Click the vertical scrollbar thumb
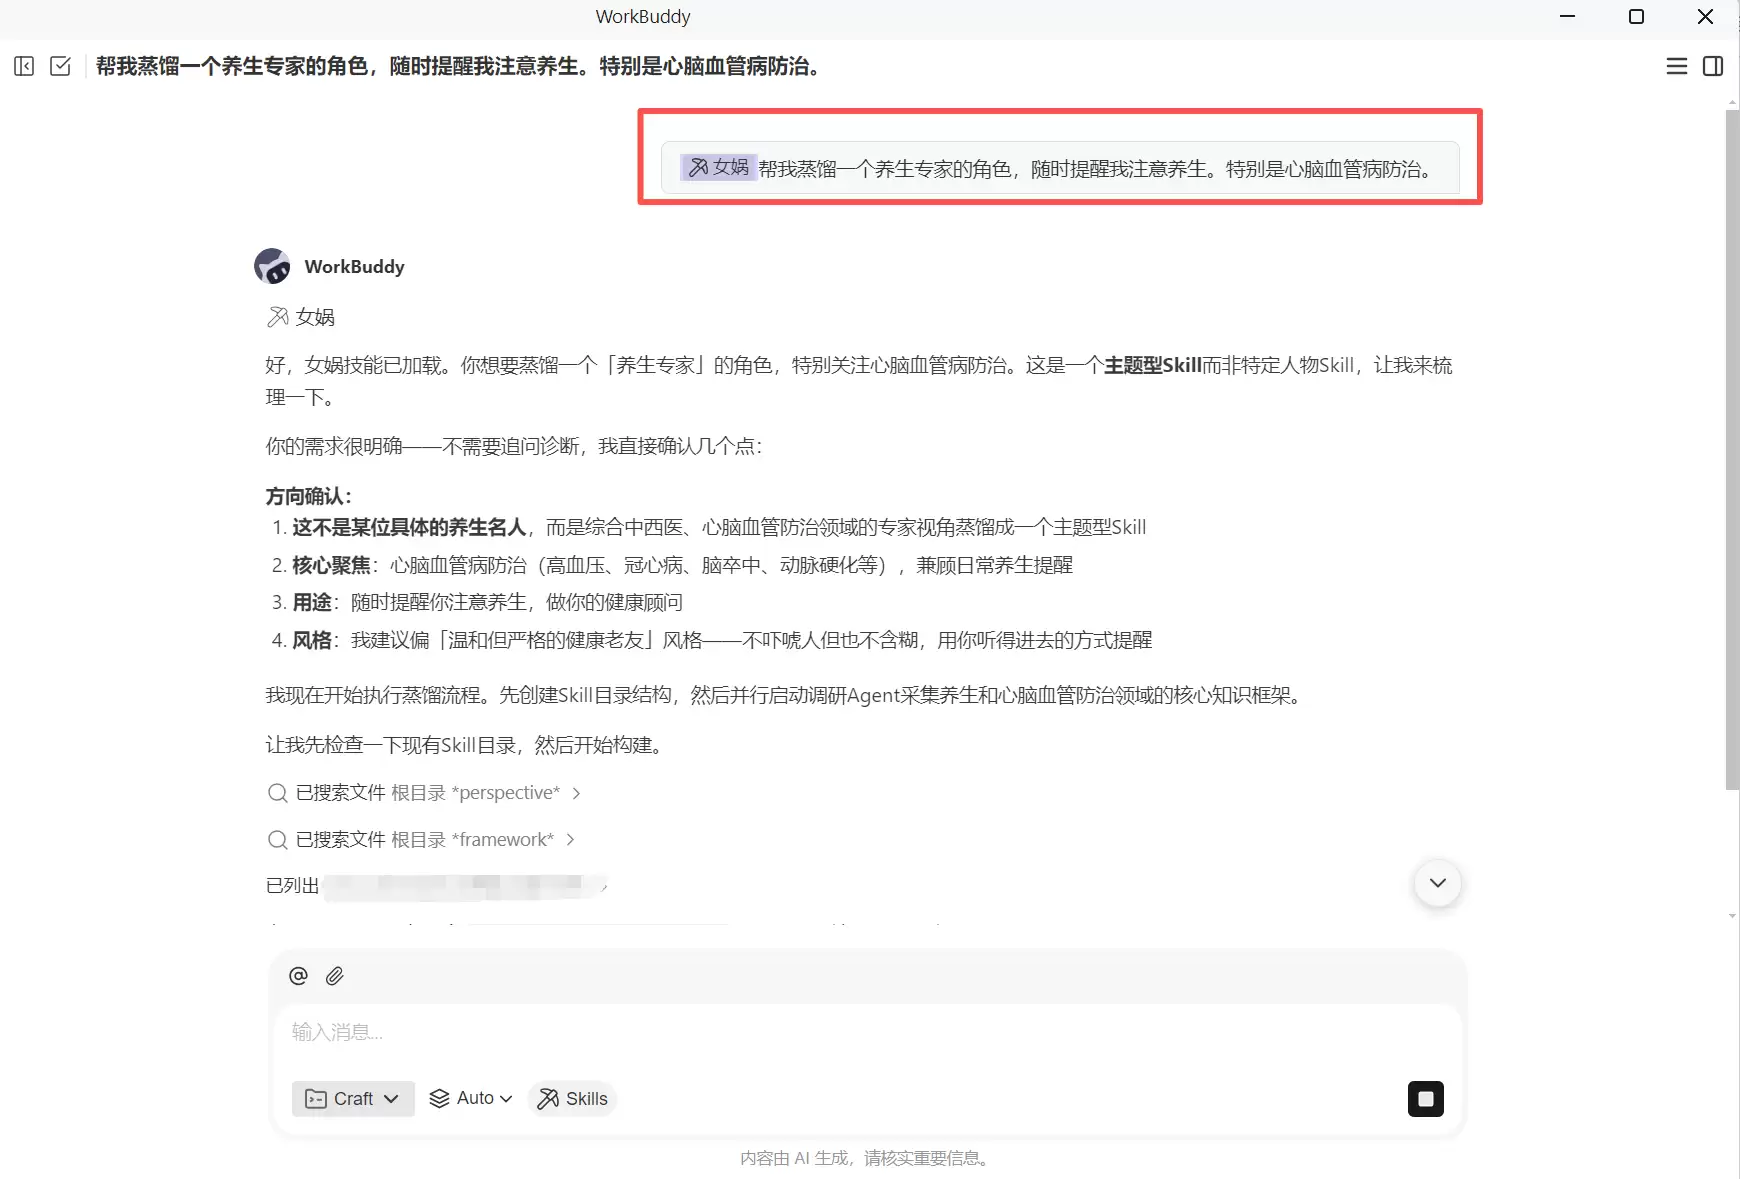The height and width of the screenshot is (1179, 1740). coord(1732,450)
